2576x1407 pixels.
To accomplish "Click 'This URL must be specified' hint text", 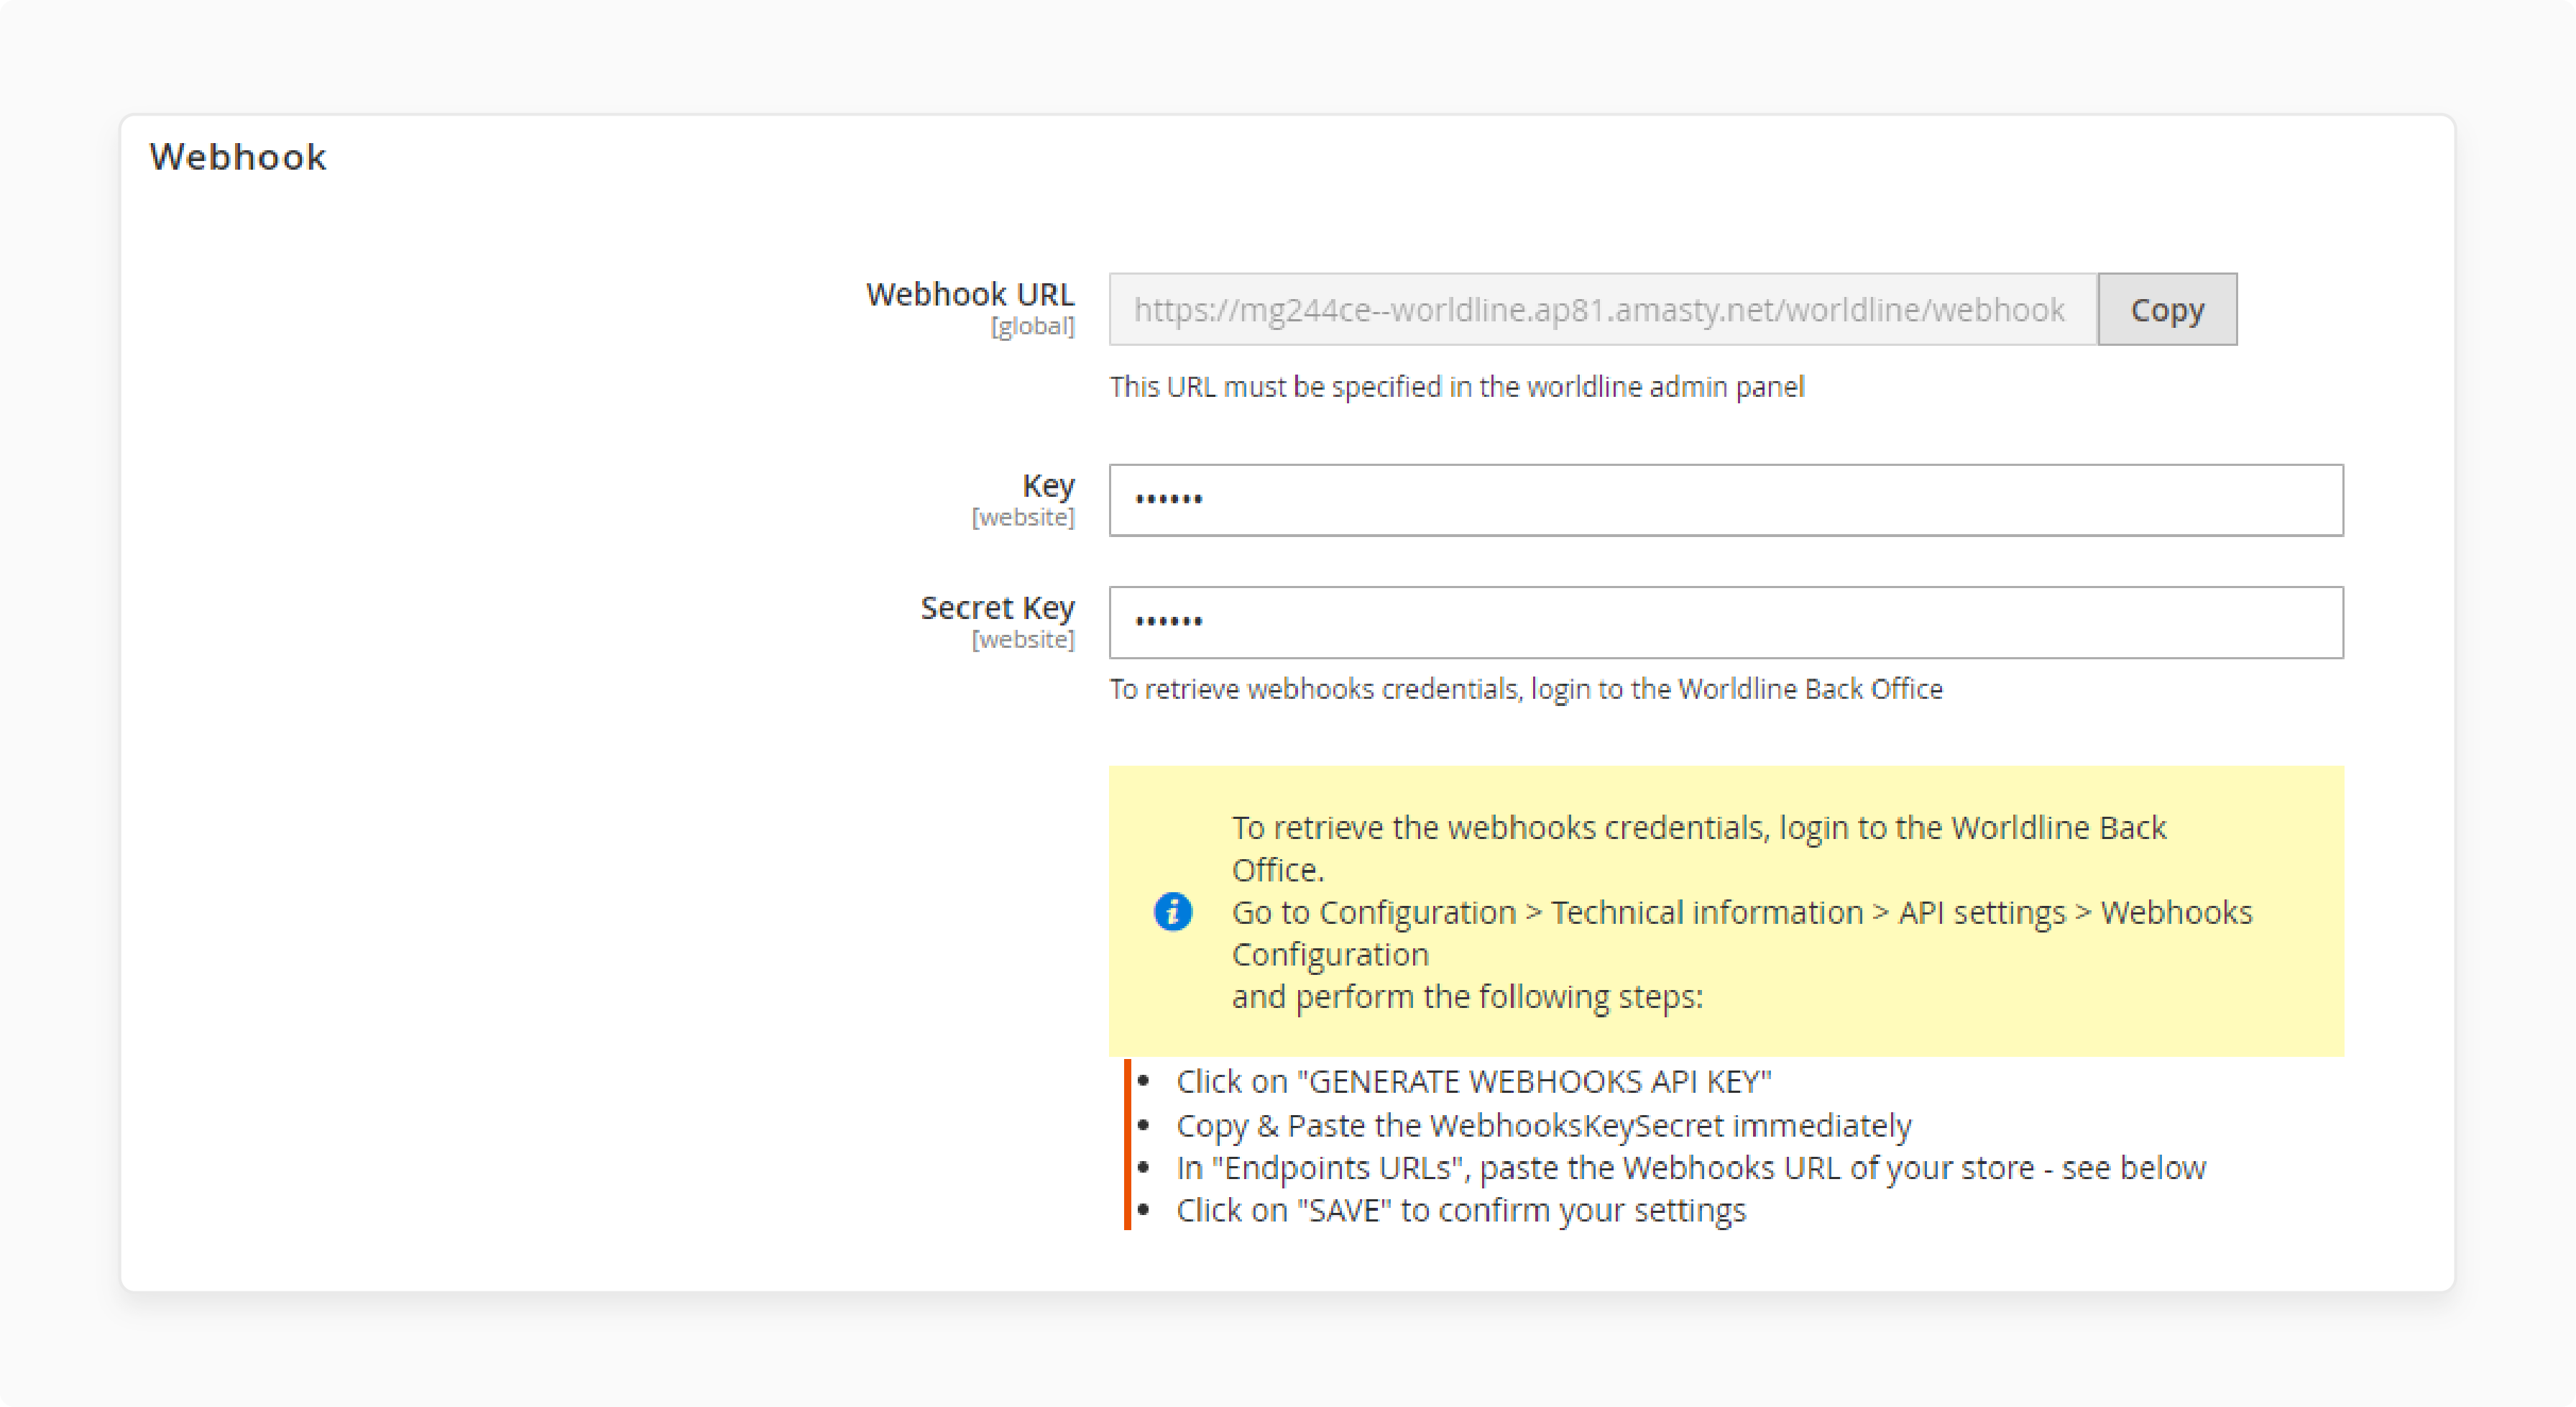I will pos(1457,387).
